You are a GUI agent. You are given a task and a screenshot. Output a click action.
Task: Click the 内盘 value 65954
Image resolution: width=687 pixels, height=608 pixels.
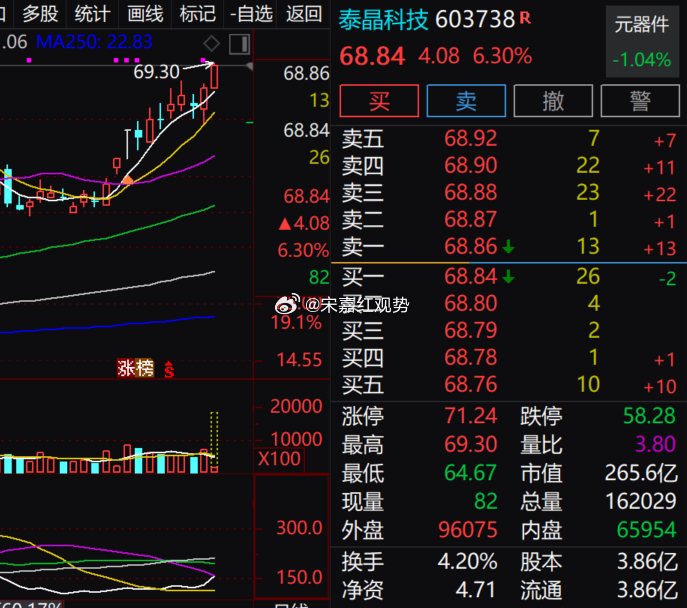647,530
